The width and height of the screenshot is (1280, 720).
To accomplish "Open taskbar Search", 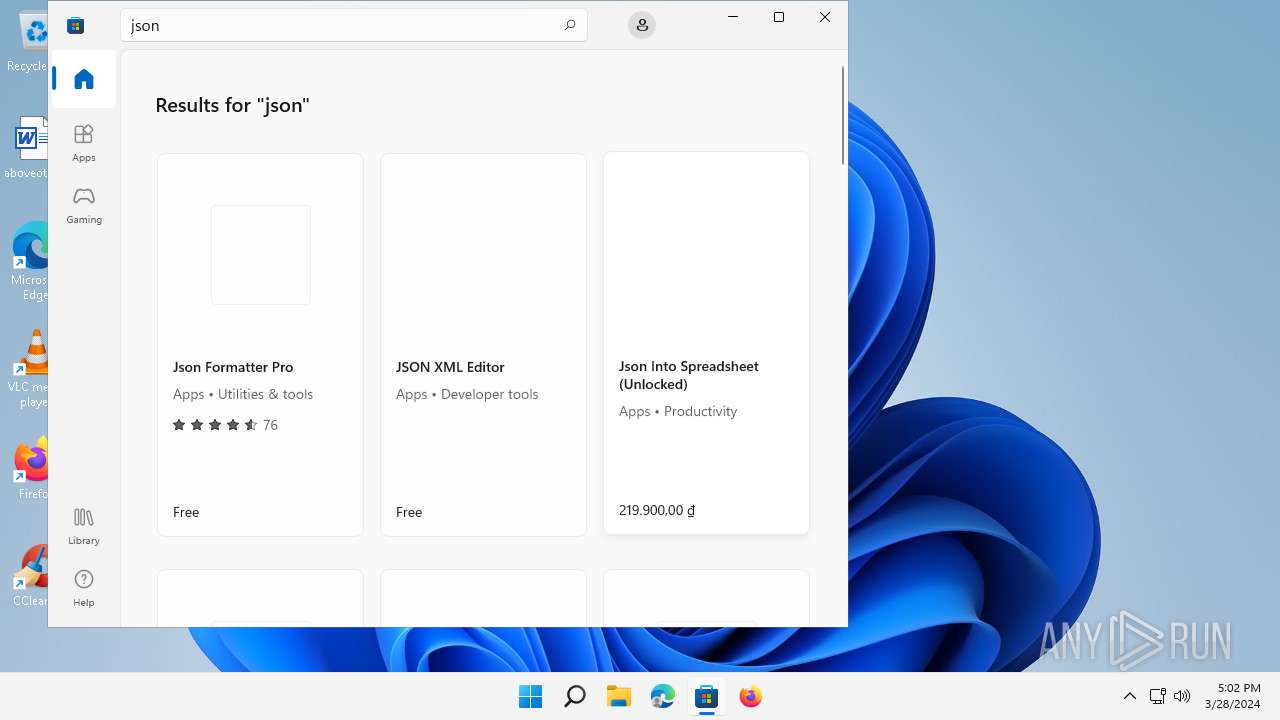I will click(x=574, y=696).
